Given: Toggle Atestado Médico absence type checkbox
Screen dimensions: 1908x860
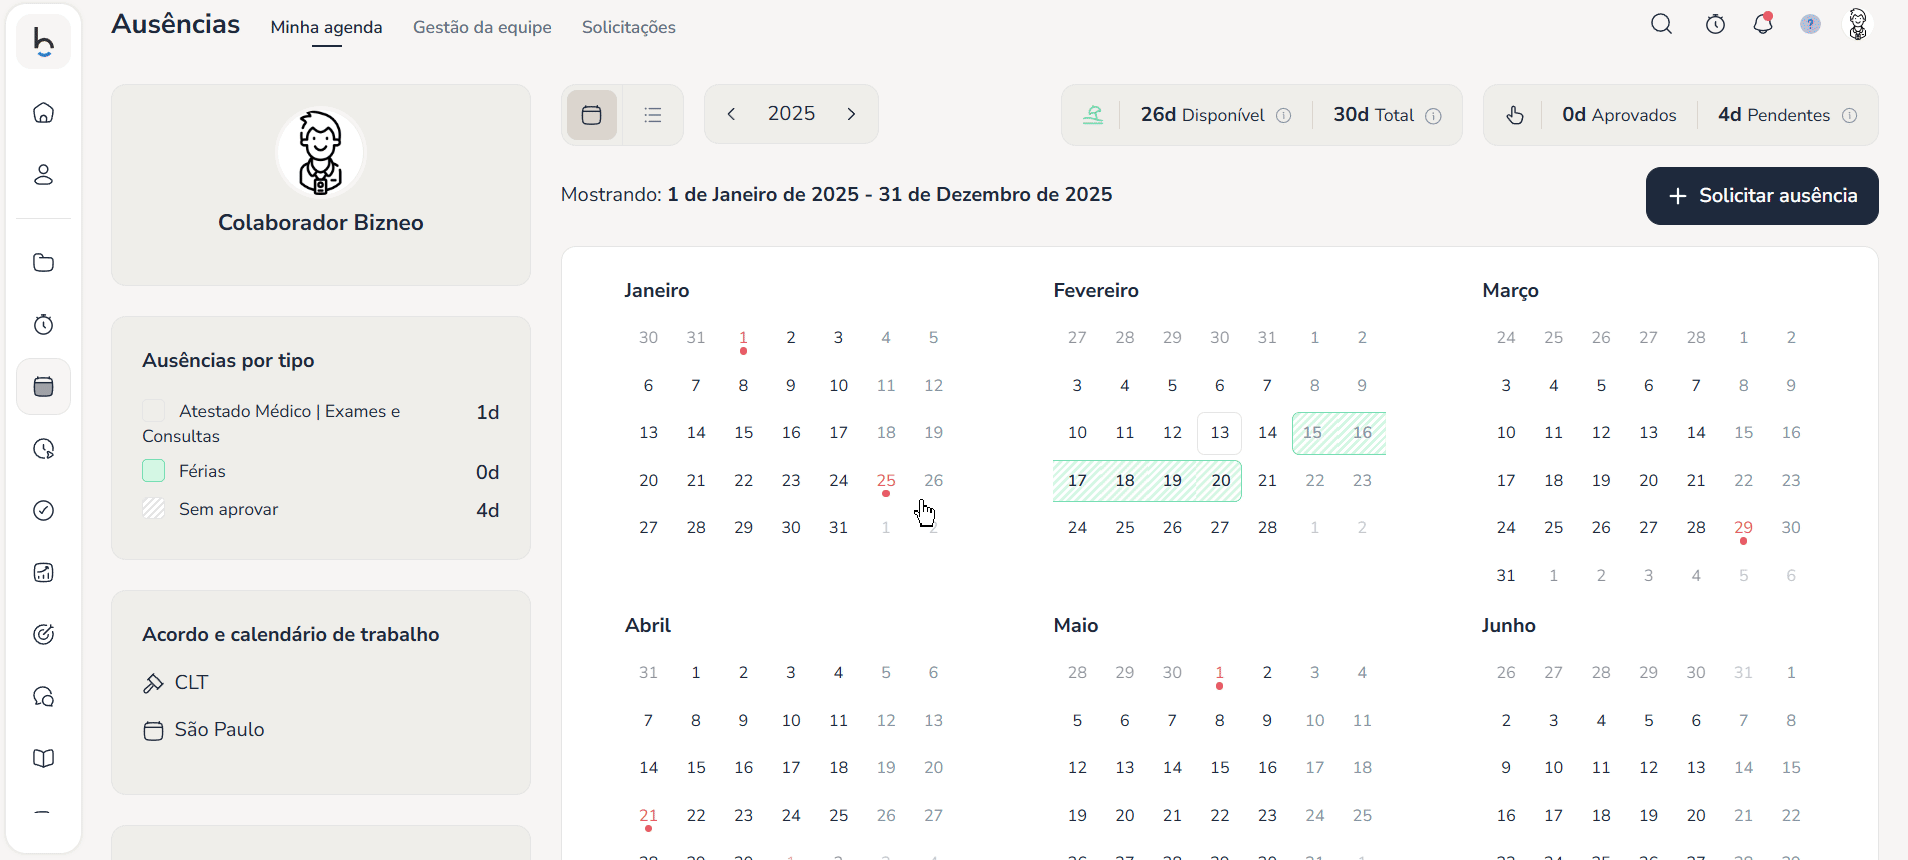Looking at the screenshot, I should tap(154, 411).
